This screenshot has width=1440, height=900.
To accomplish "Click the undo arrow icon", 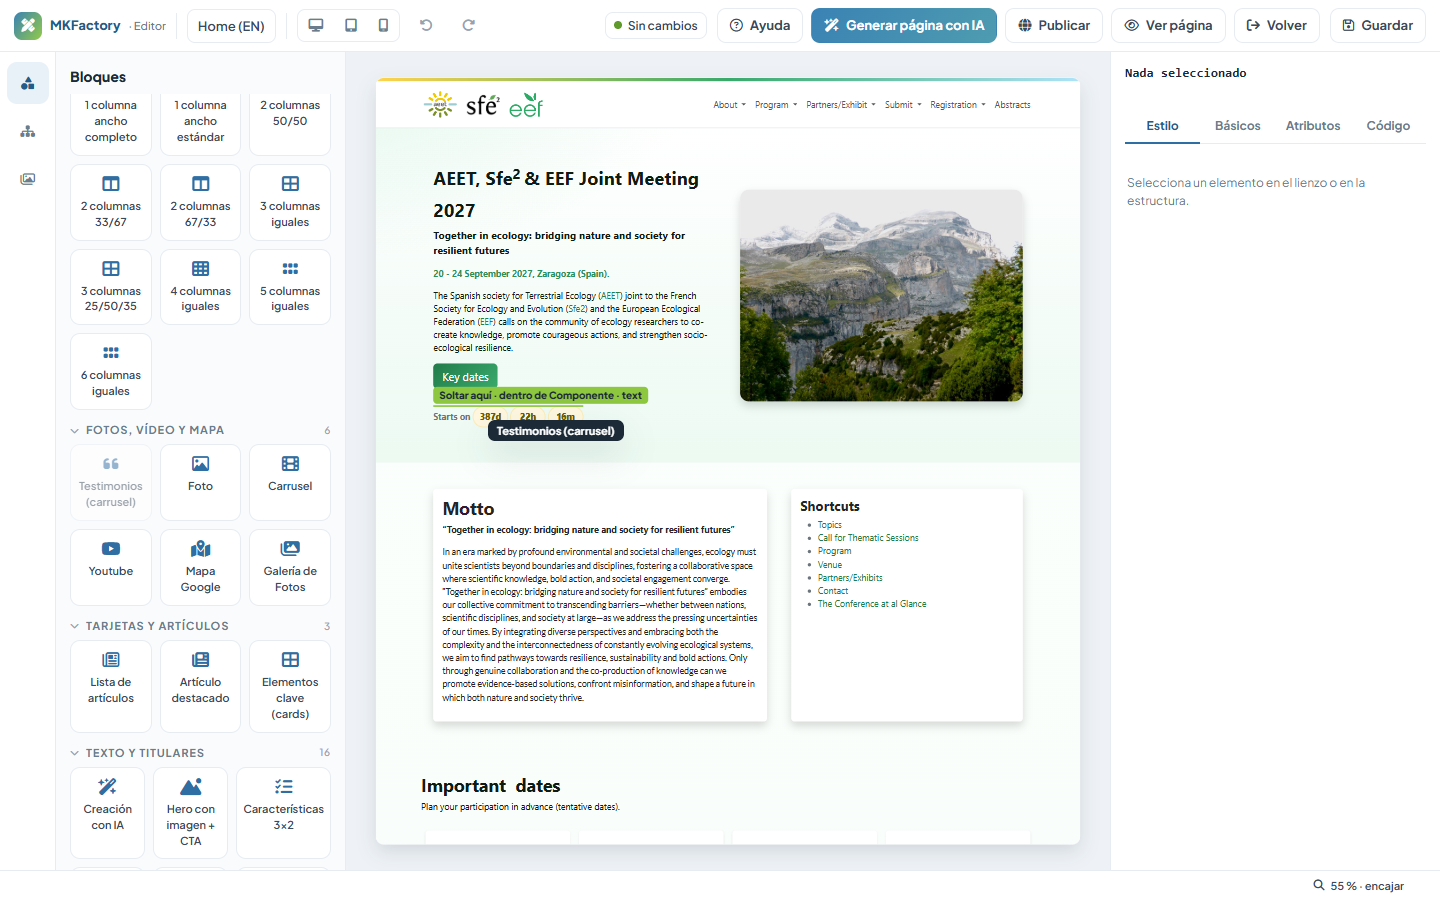I will 426,25.
